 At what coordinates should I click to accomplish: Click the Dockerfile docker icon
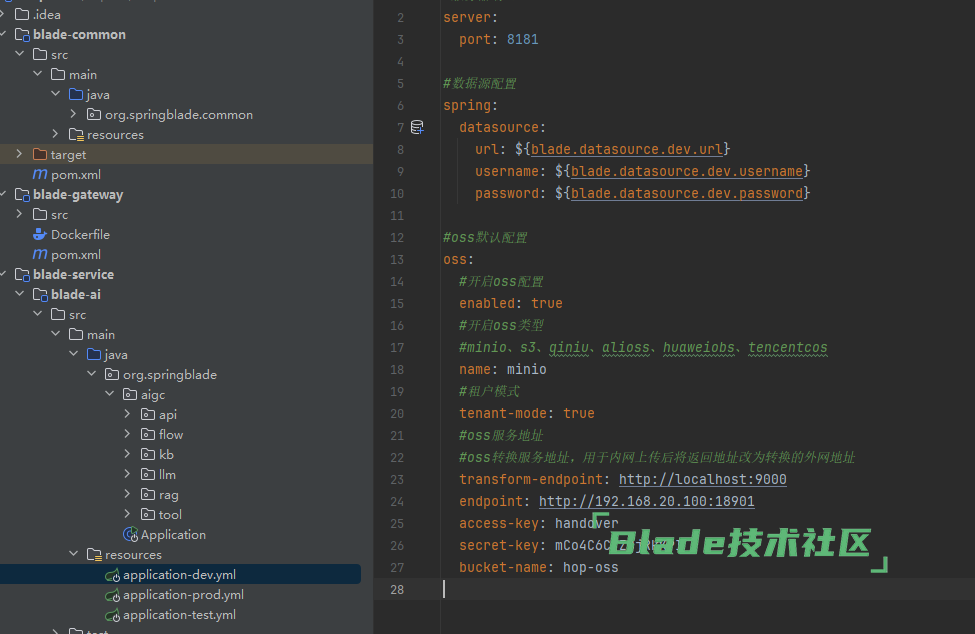tap(40, 234)
